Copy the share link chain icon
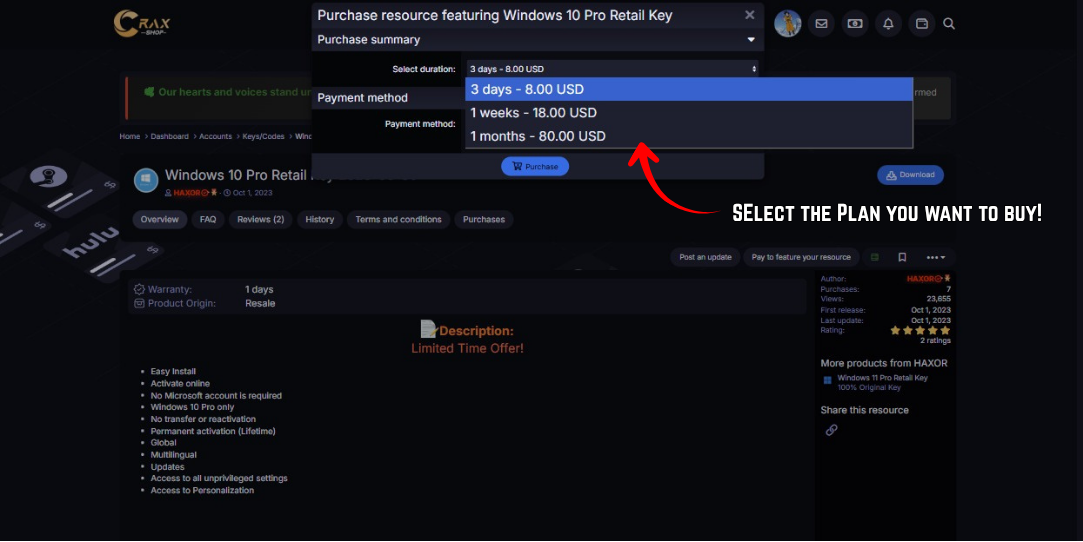This screenshot has height=542, width=1083. pyautogui.click(x=831, y=430)
